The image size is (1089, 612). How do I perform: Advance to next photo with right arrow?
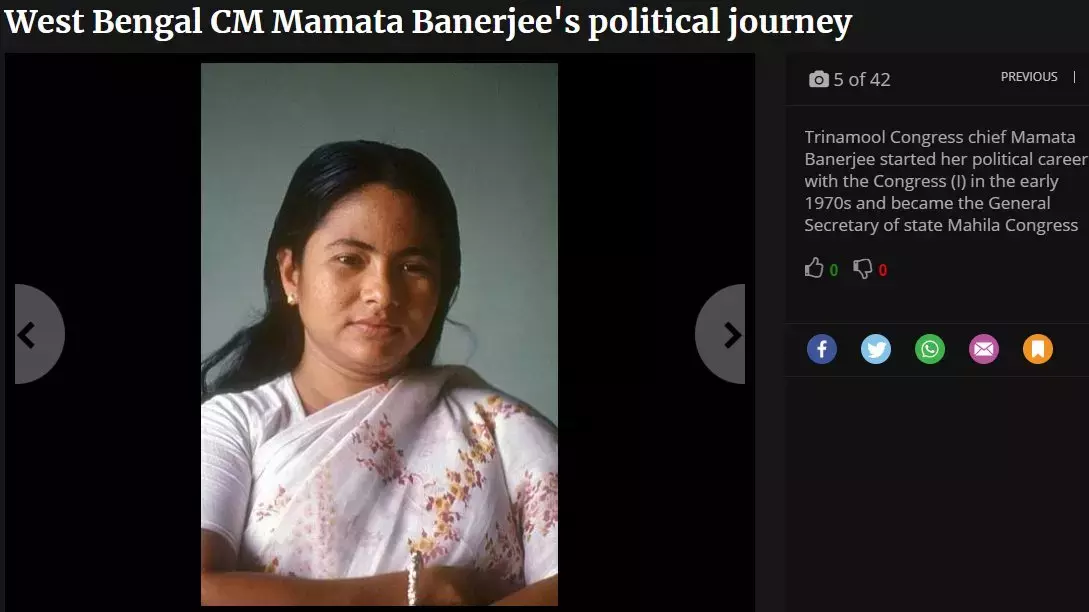point(721,334)
